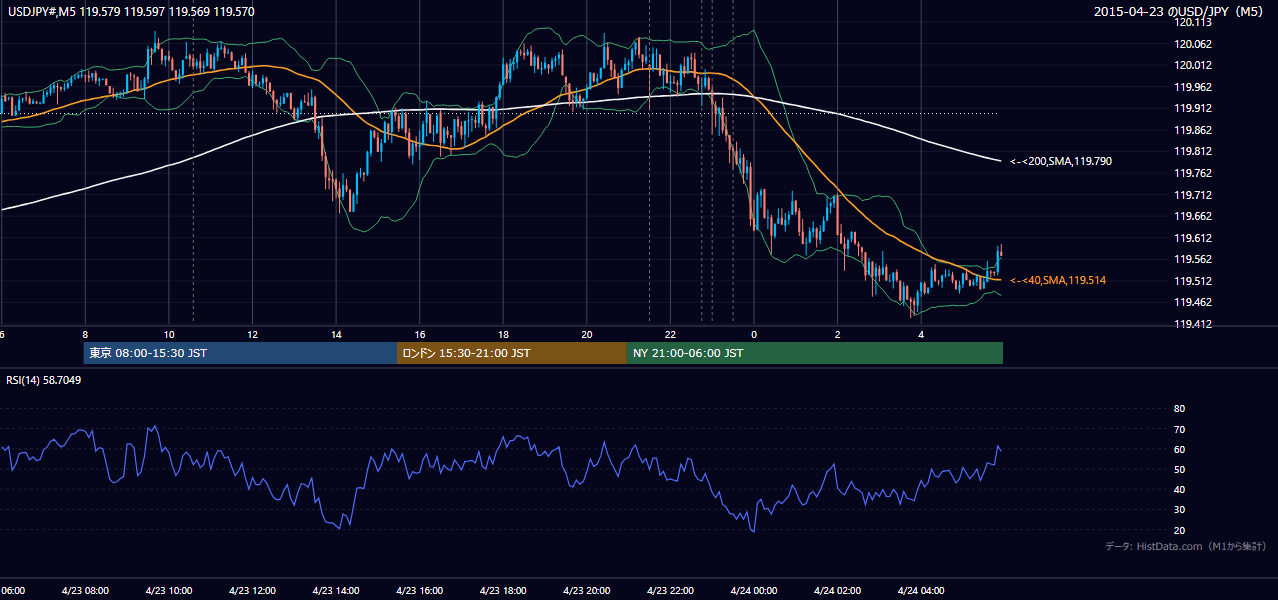Click hour label 10 under price chart

(169, 335)
